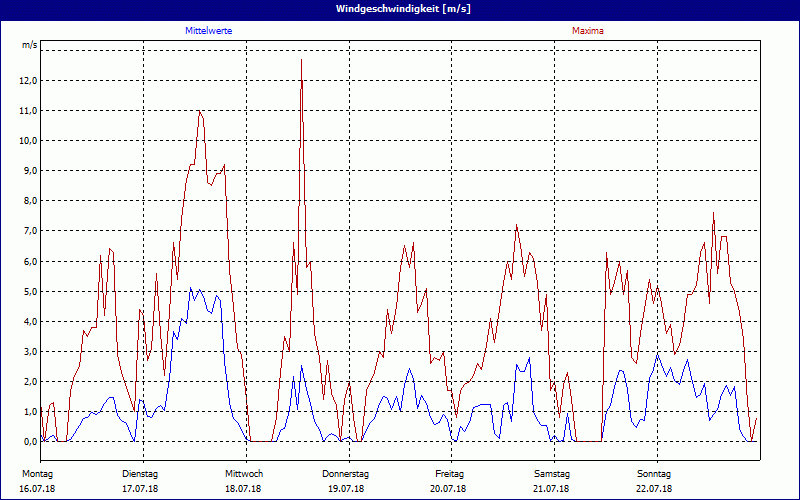Select the blue Mittelwerte legend label
800x500 pixels.
tap(209, 31)
